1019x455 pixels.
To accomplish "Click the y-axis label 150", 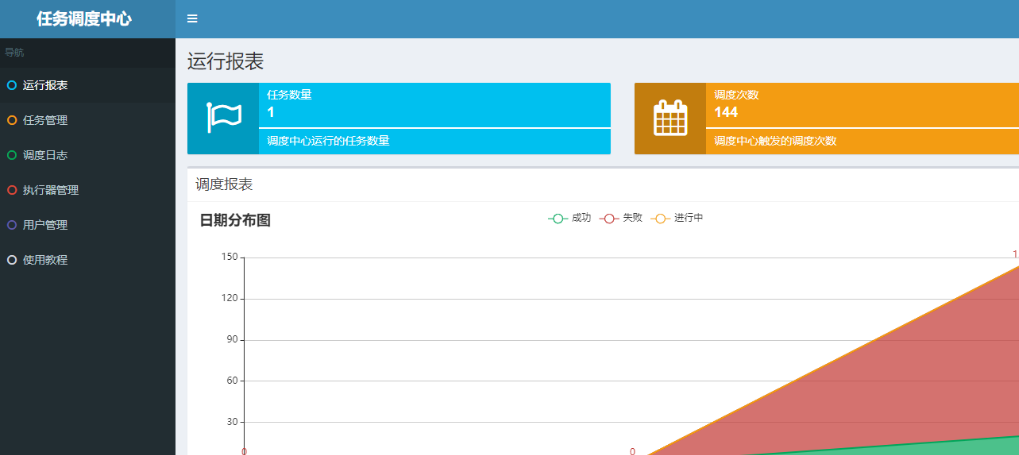I will pyautogui.click(x=229, y=257).
